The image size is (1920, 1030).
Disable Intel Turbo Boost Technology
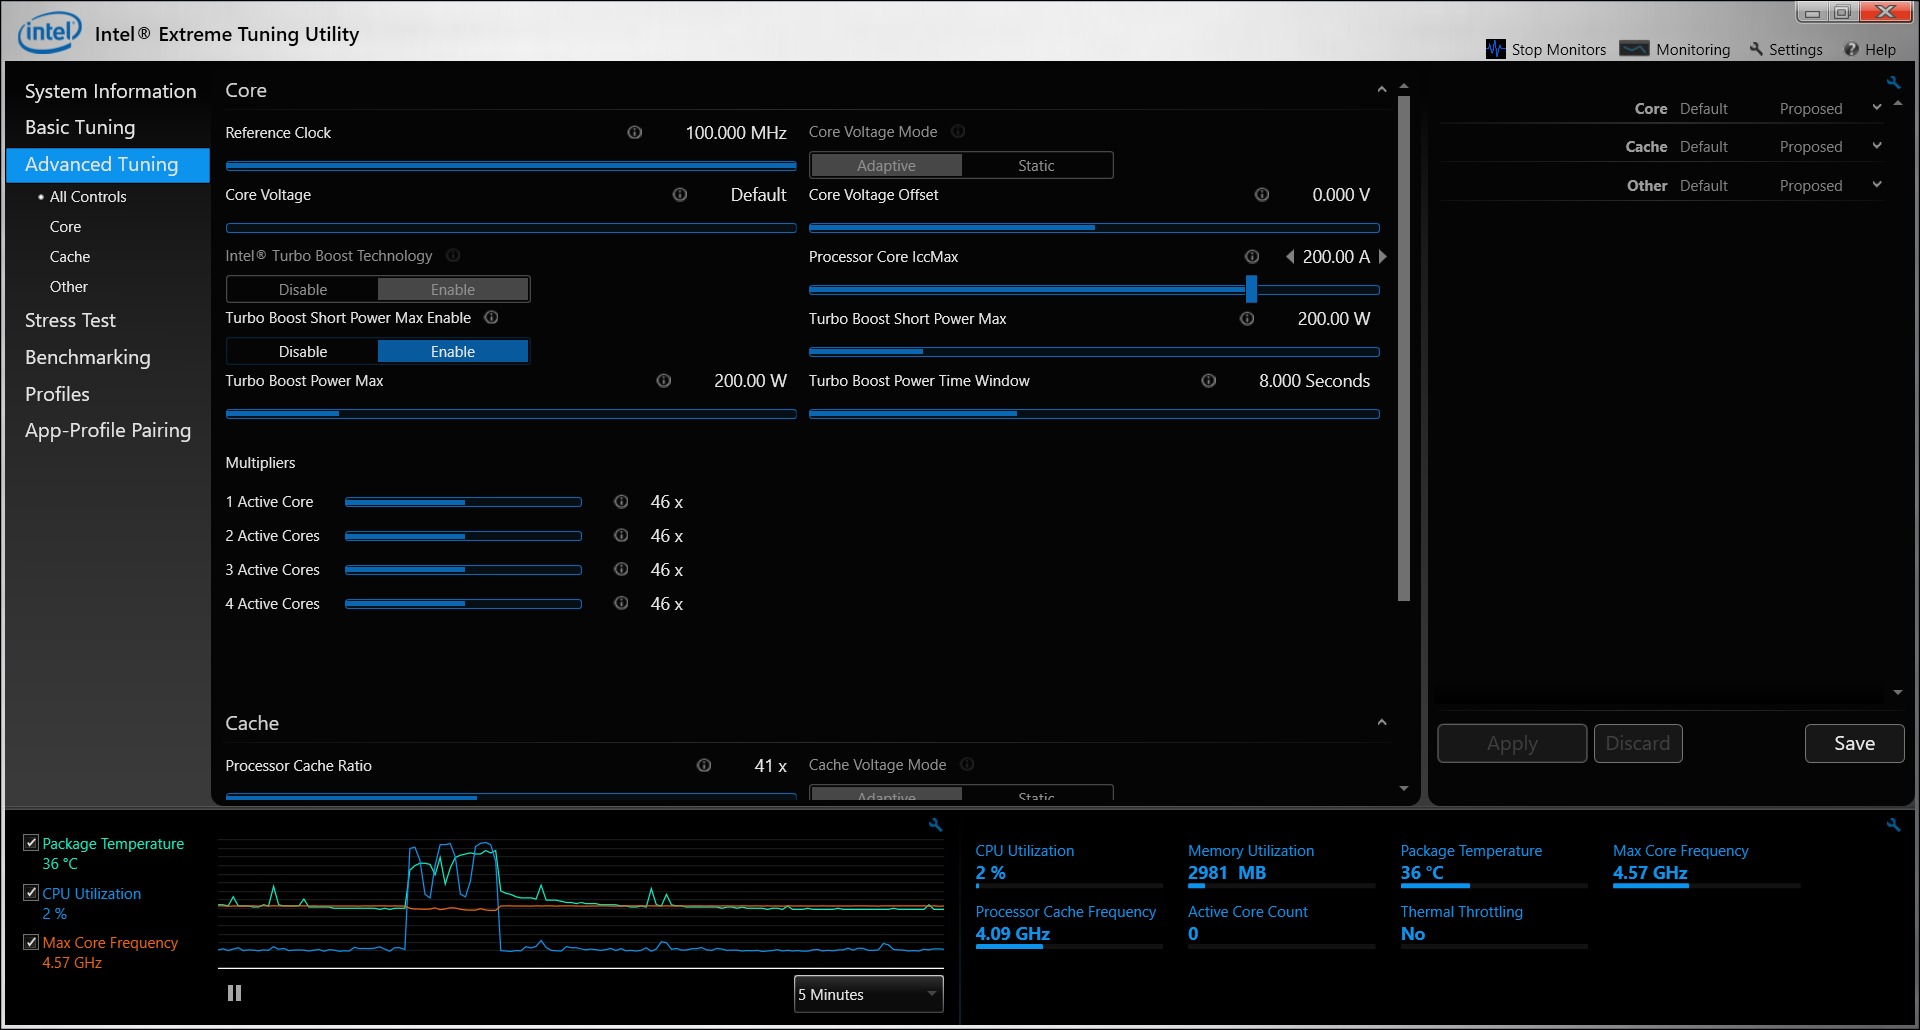click(303, 289)
